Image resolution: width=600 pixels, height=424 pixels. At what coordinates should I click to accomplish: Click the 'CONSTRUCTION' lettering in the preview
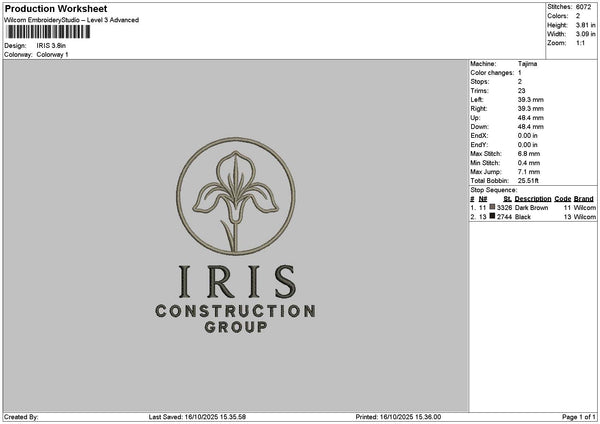coord(235,311)
